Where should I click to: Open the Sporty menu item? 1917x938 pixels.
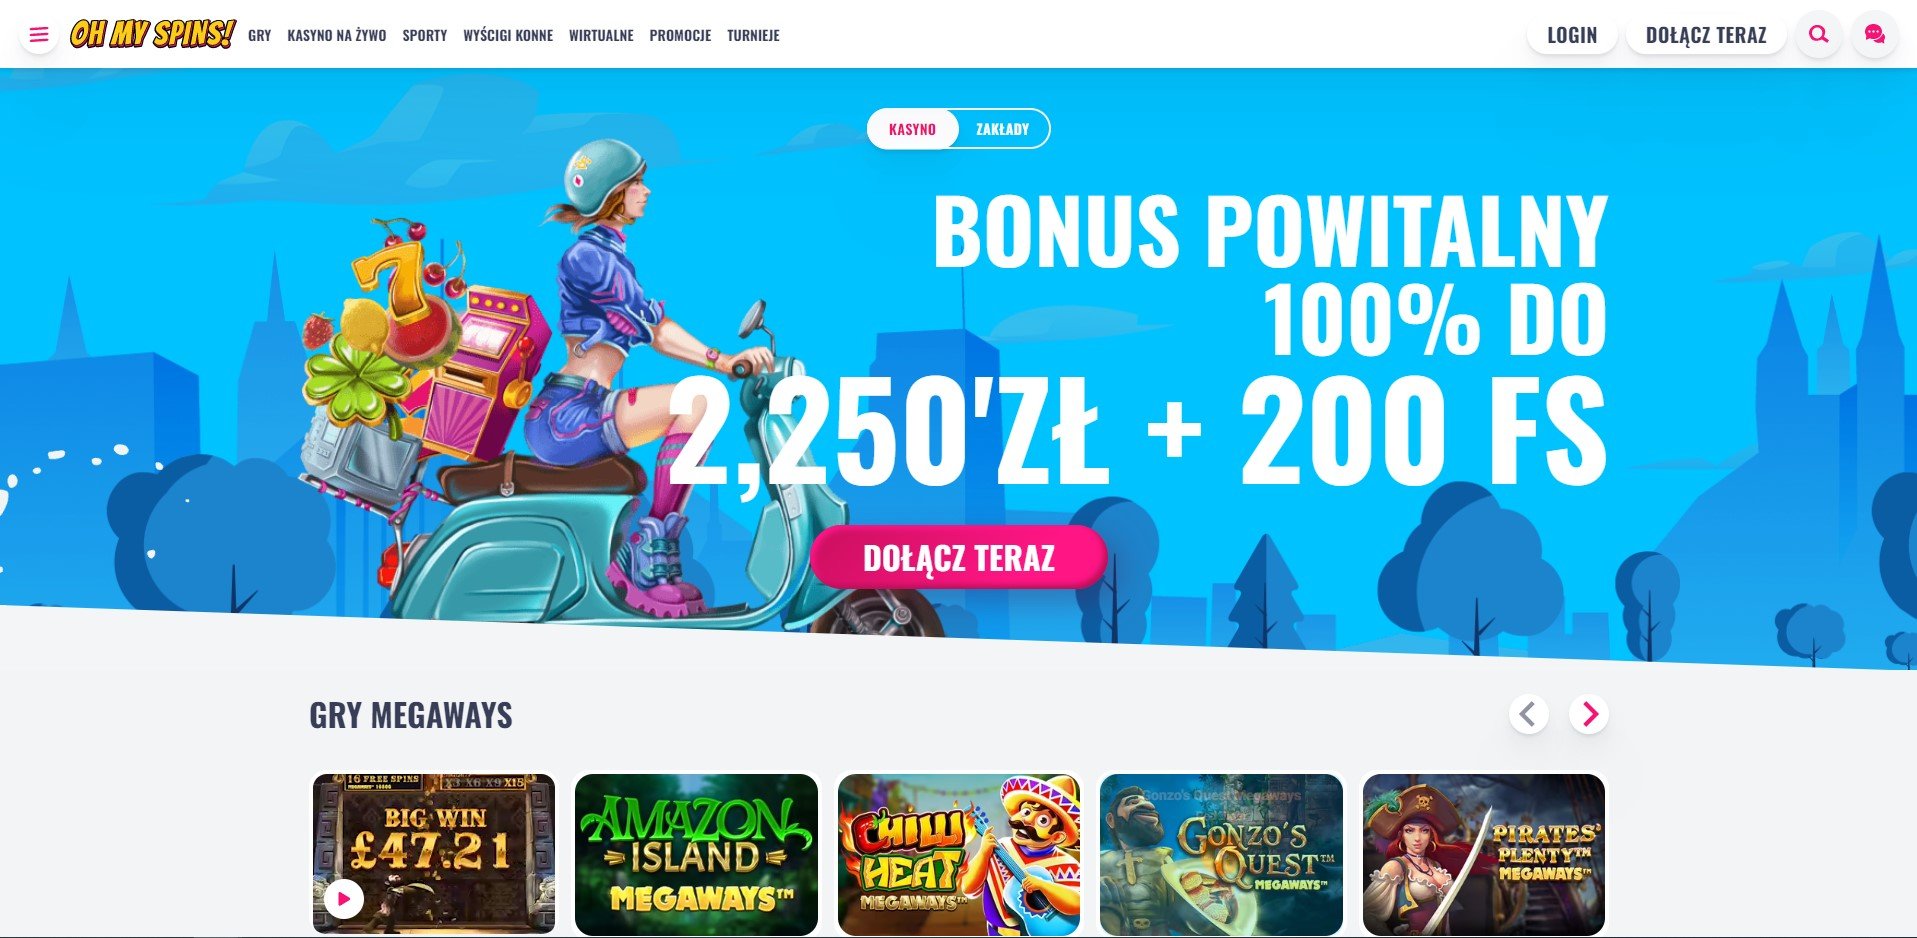click(425, 35)
